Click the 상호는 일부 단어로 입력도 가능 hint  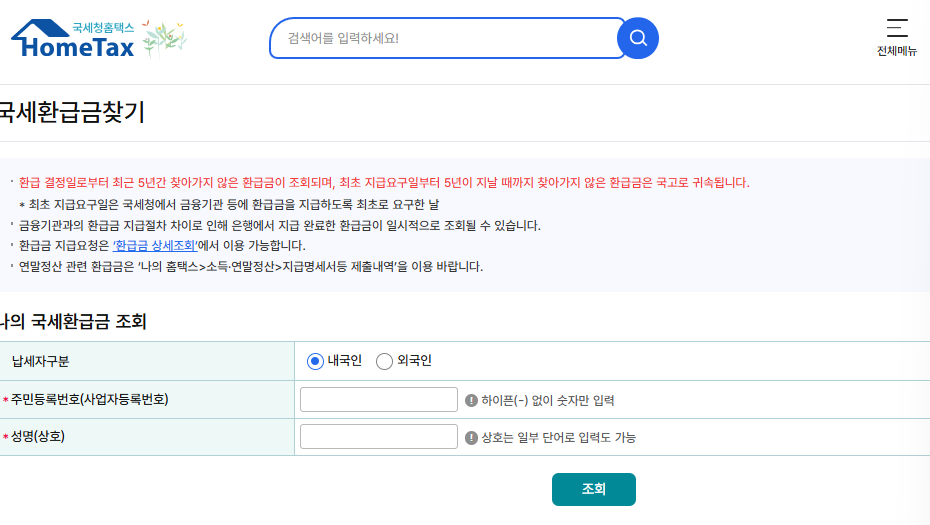pyautogui.click(x=559, y=438)
